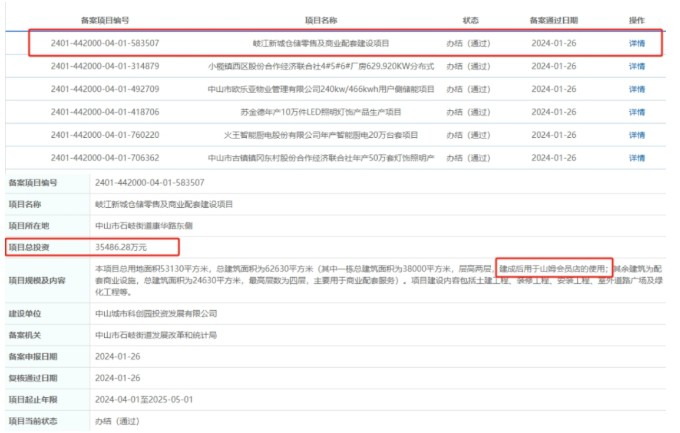Open 详情 link for project 2401-442000-04-01-492709
Viewport: 680px width, 433px height.
636,89
